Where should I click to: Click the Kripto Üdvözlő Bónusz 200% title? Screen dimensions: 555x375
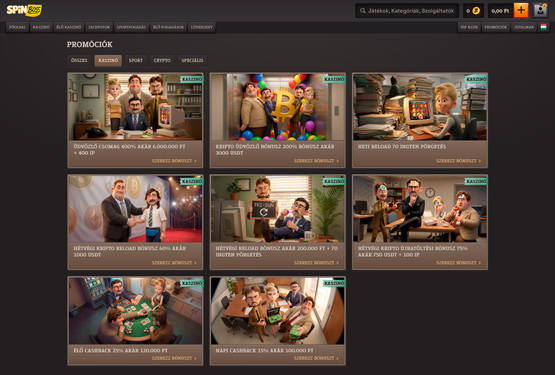(x=275, y=149)
